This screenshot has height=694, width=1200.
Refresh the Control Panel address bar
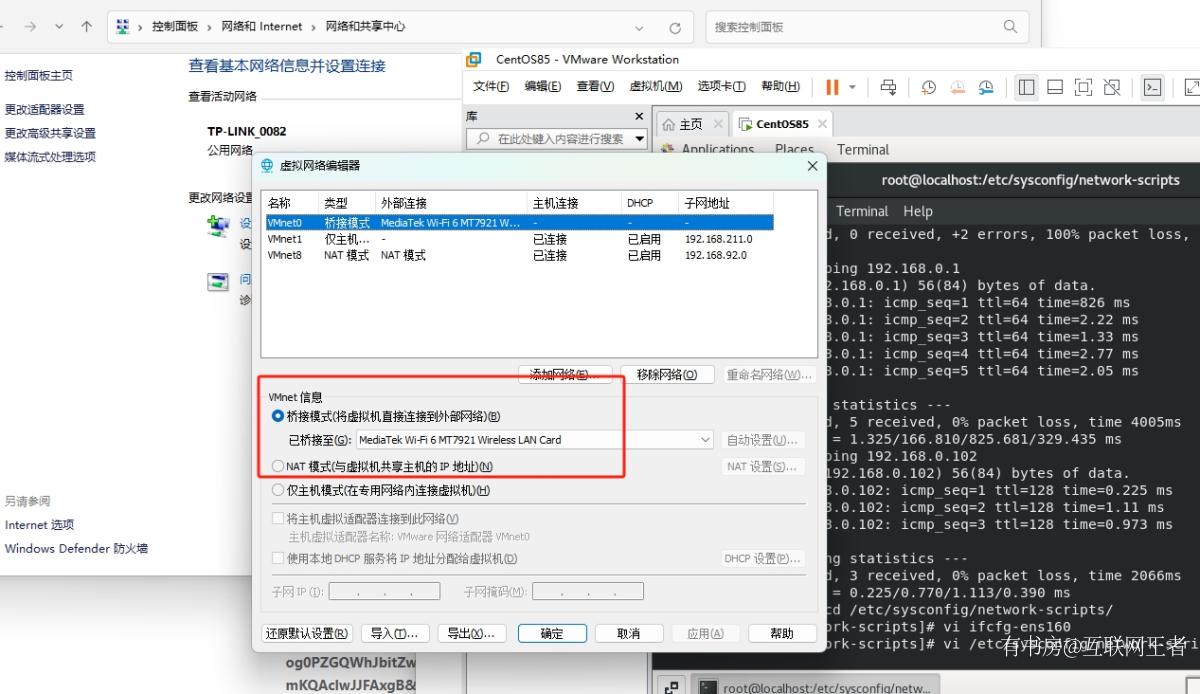click(675, 28)
